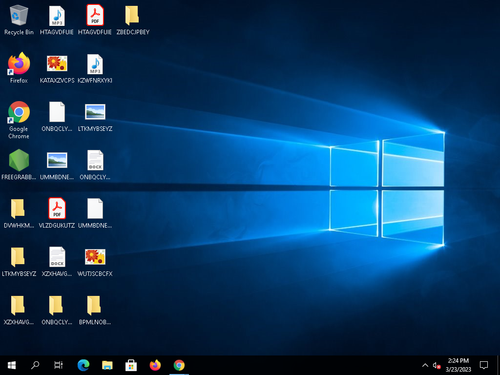Open the Windows Start menu
500x375 pixels.
[x=12, y=365]
